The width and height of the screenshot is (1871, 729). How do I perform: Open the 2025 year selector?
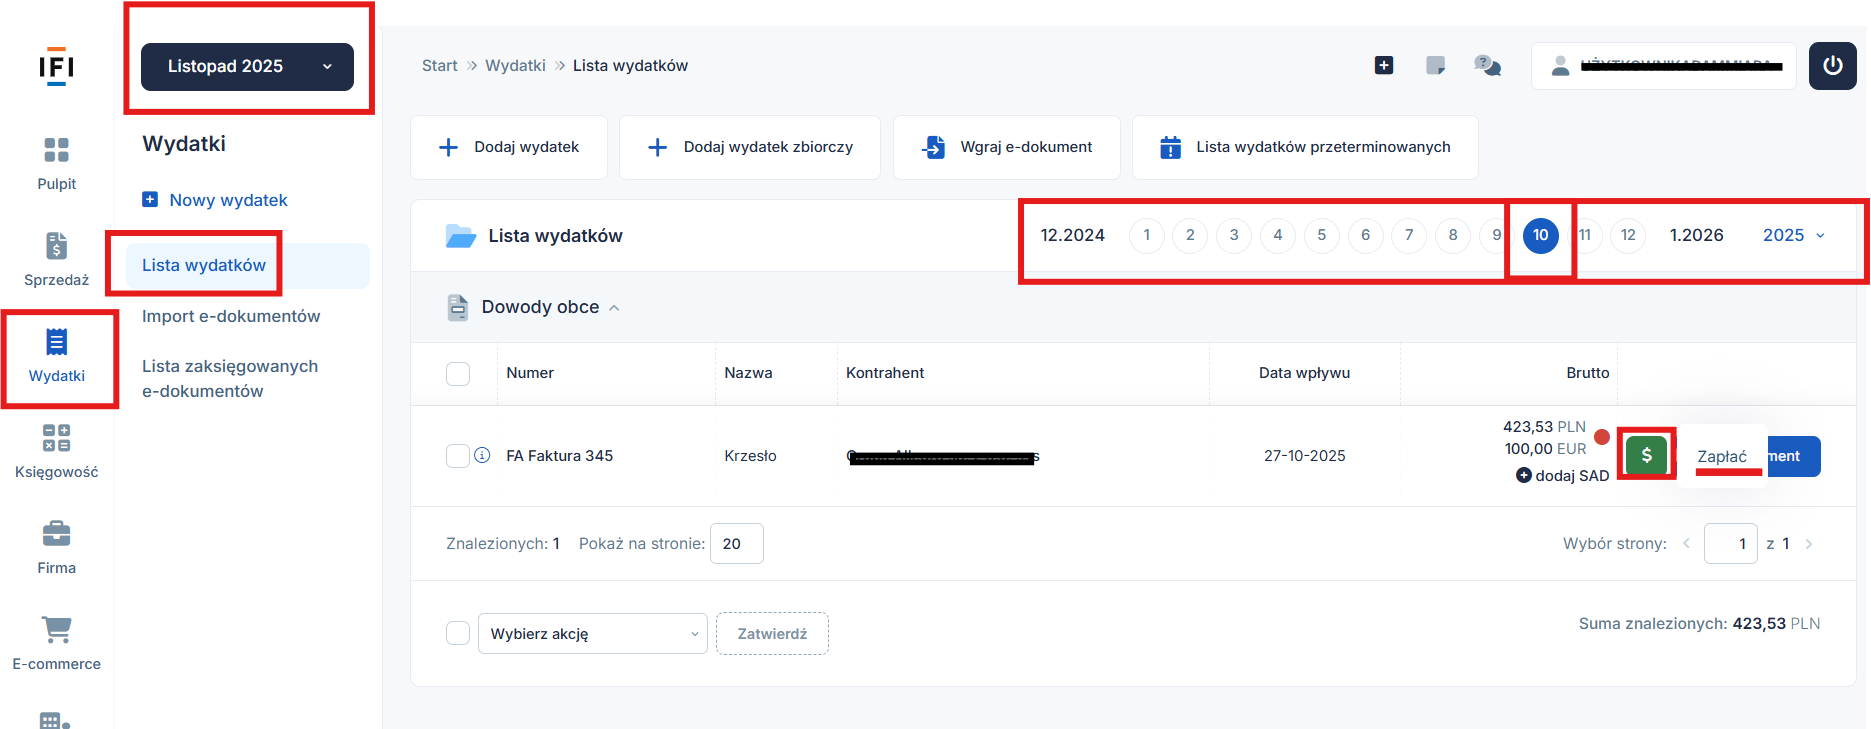pos(1793,236)
